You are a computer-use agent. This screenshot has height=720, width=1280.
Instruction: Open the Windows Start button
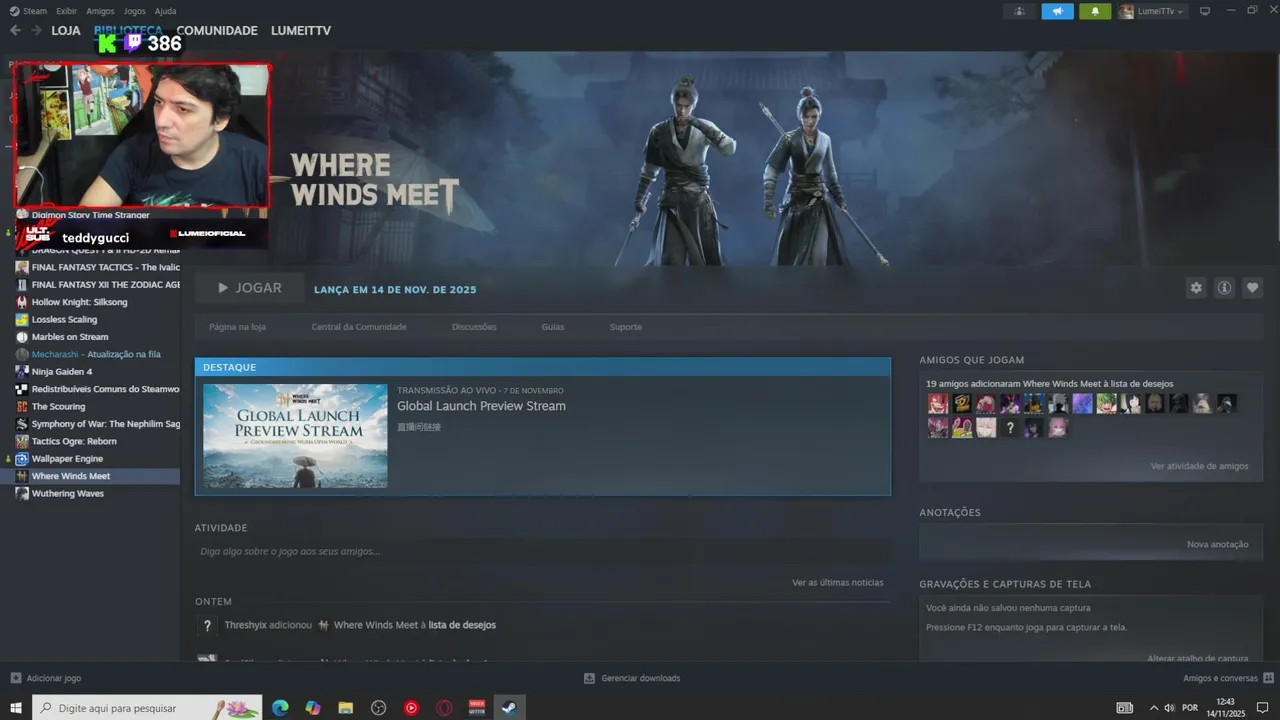pyautogui.click(x=16, y=708)
